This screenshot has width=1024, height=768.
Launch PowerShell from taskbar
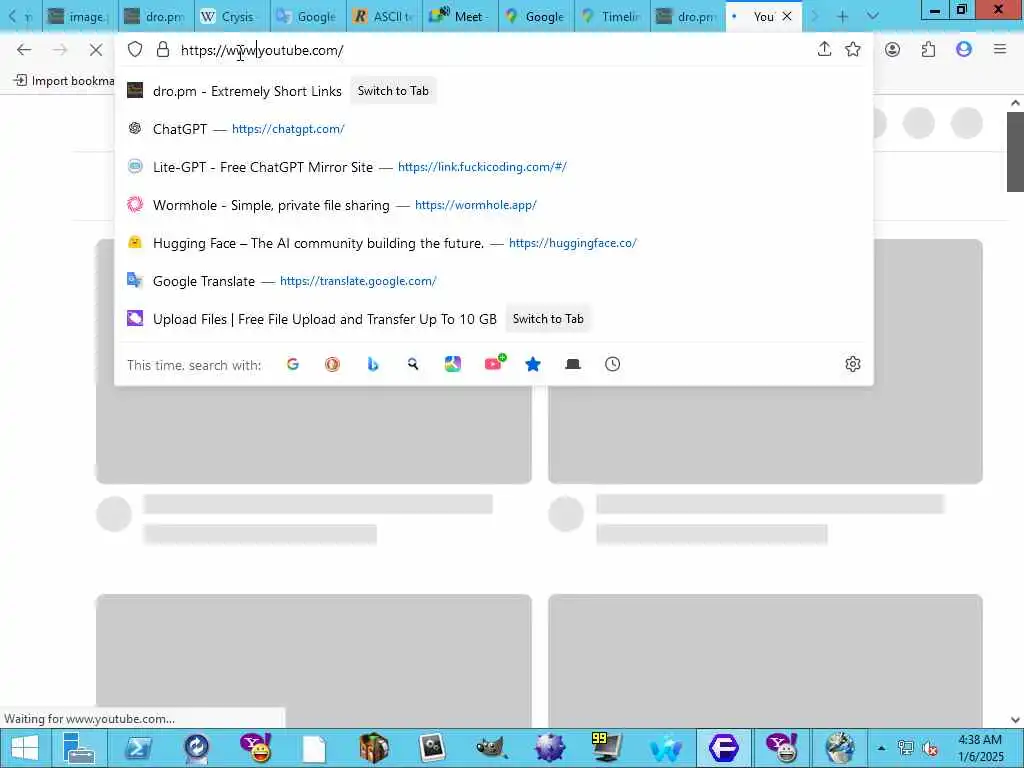(138, 748)
